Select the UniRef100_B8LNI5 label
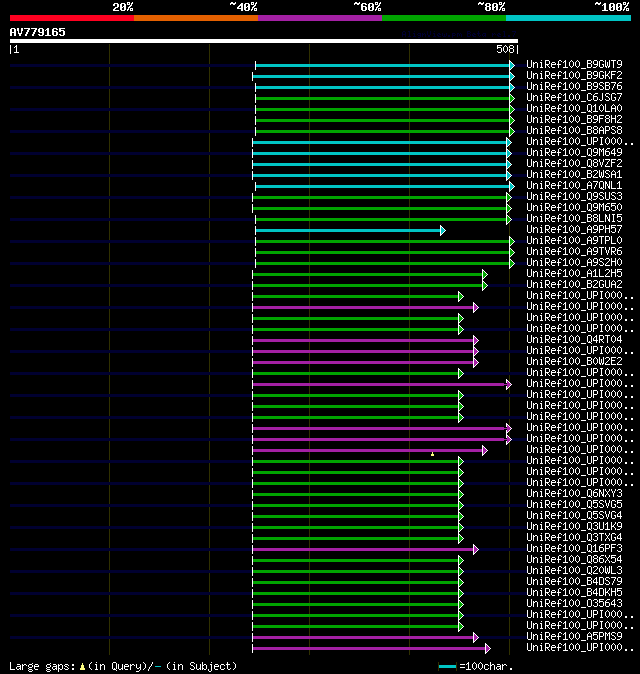 [574, 219]
